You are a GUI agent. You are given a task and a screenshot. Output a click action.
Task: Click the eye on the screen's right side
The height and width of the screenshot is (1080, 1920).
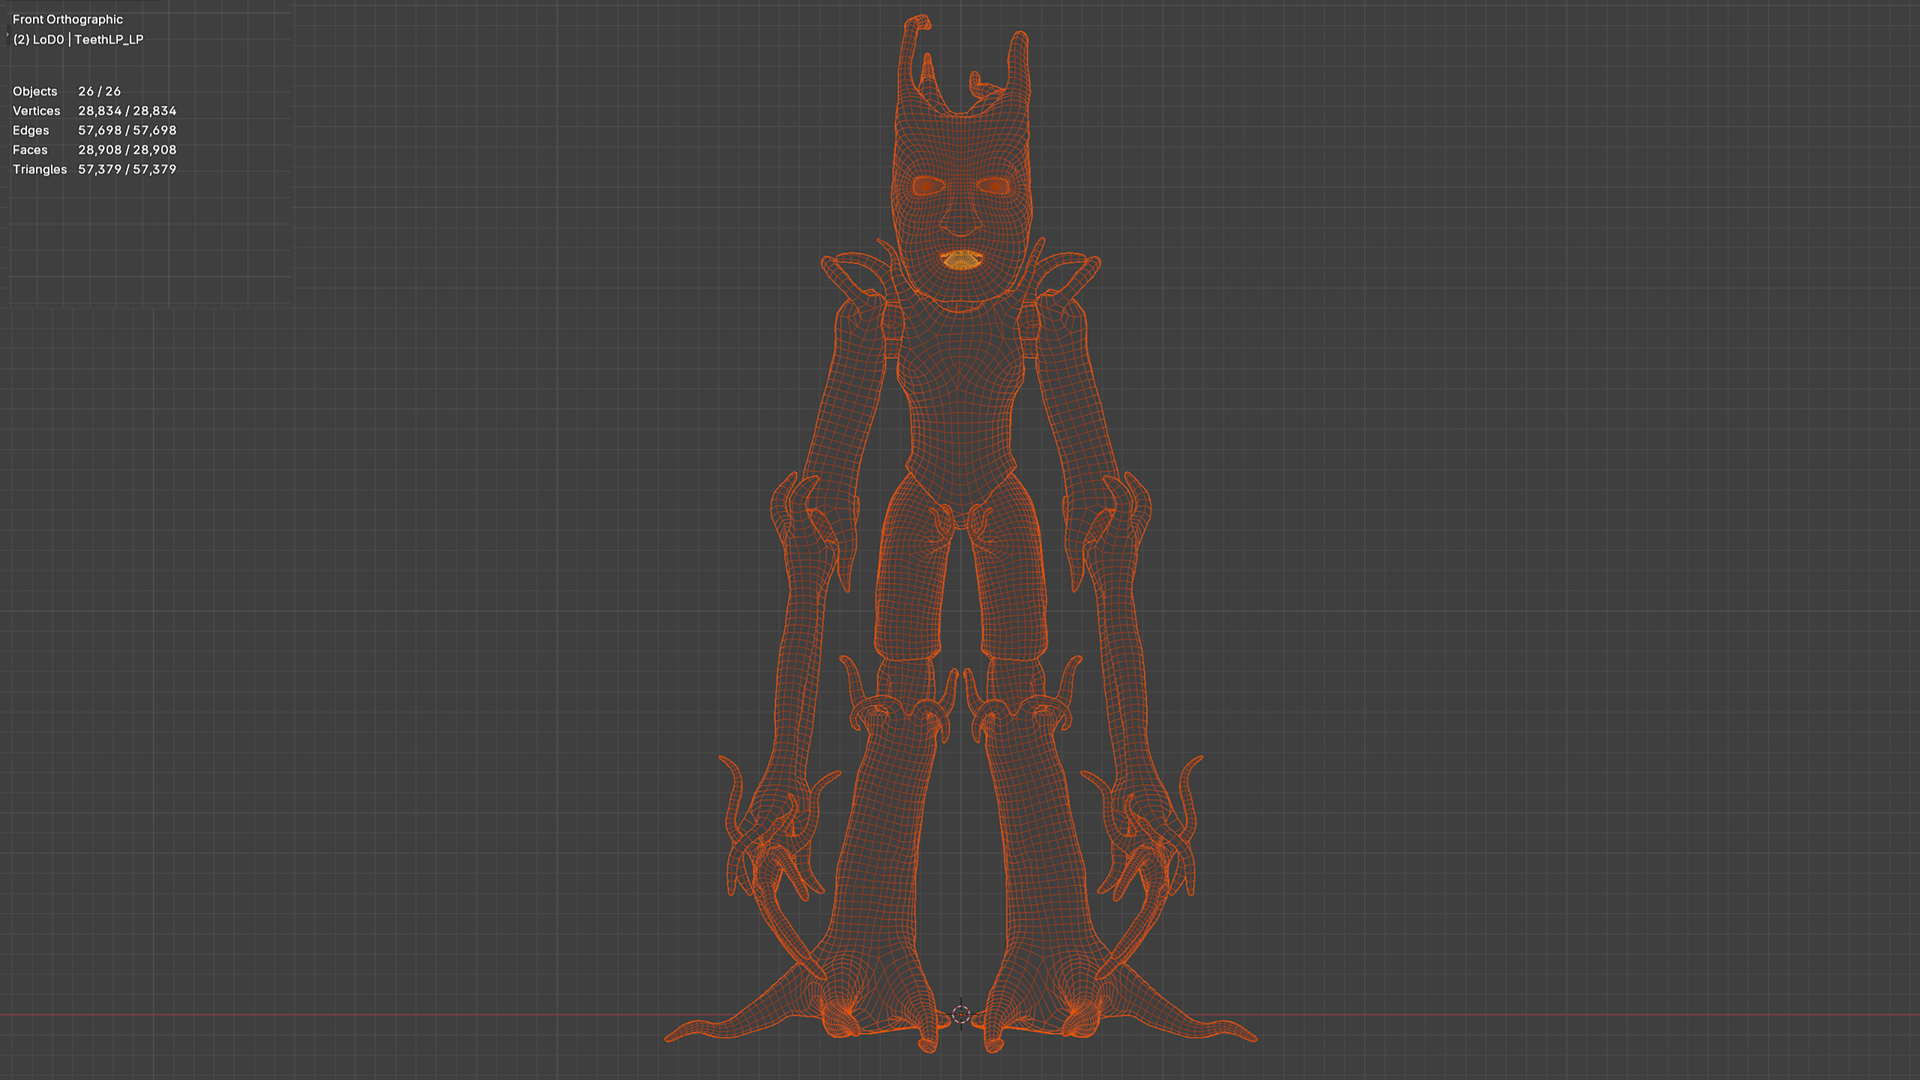994,186
